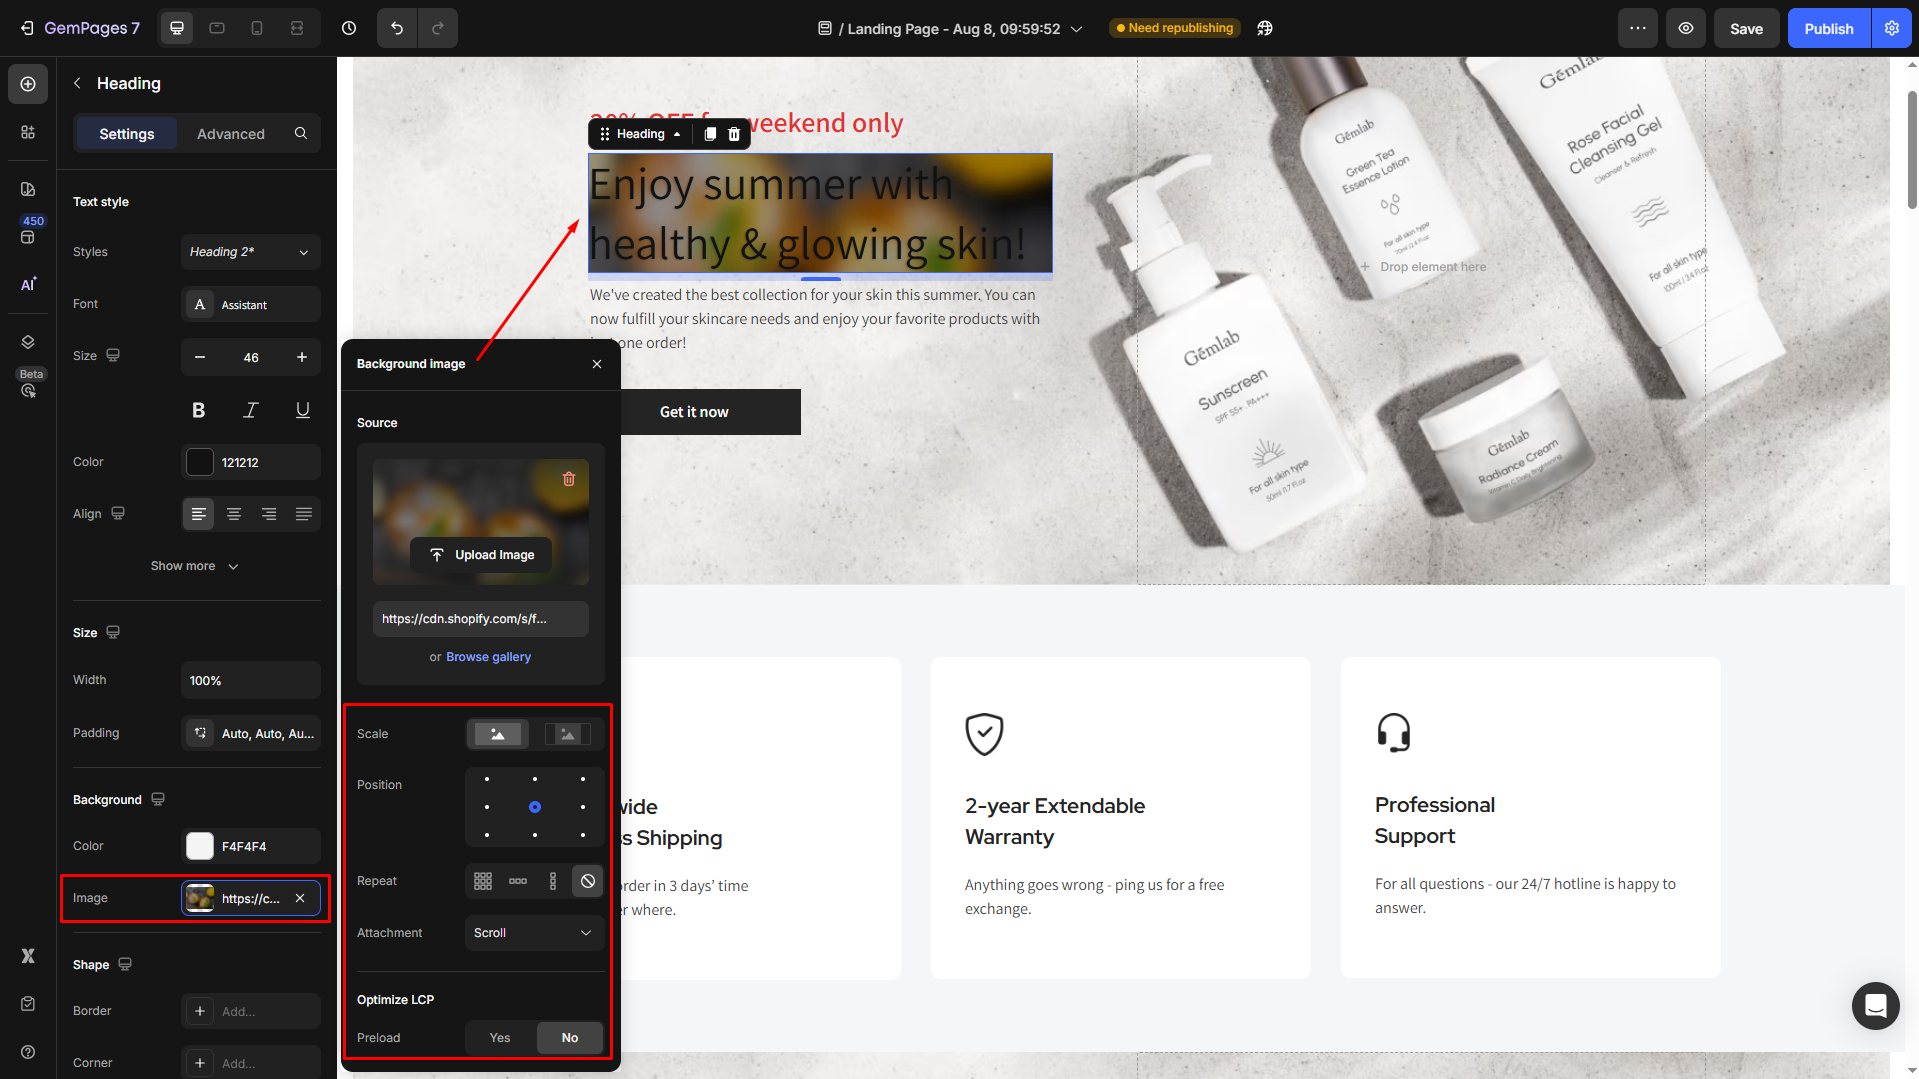The height and width of the screenshot is (1079, 1919).
Task: Switch to tablet device preview
Action: coord(217,28)
